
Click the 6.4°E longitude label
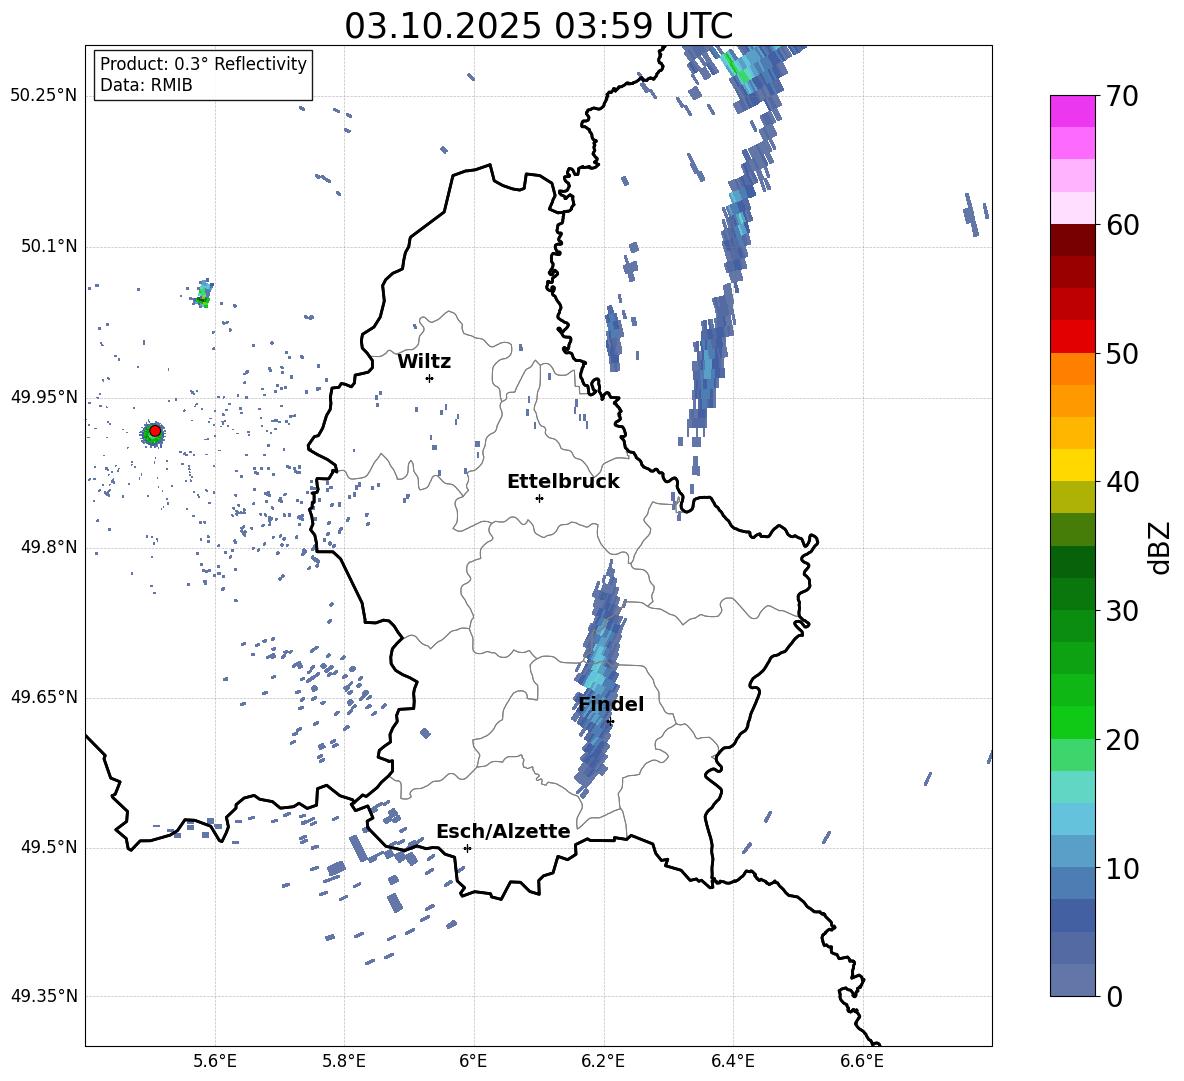(x=732, y=1061)
